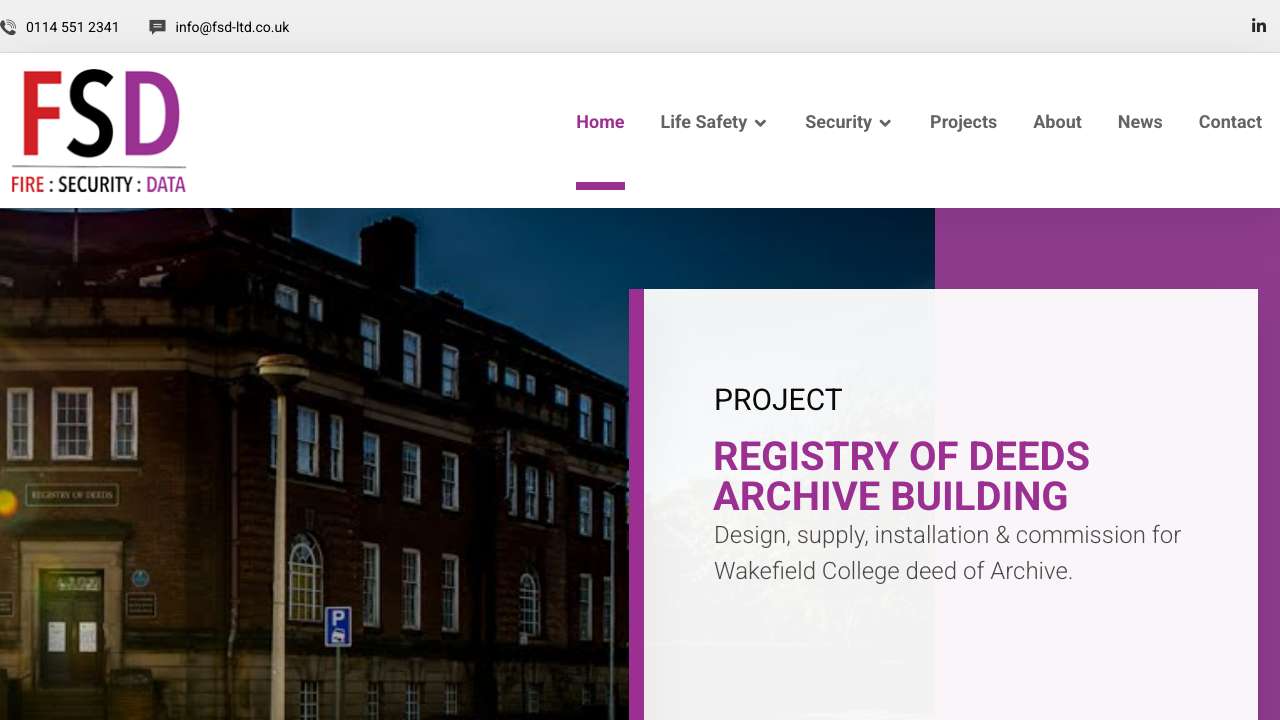
Task: Open the Life Safety menu item
Action: pos(703,122)
